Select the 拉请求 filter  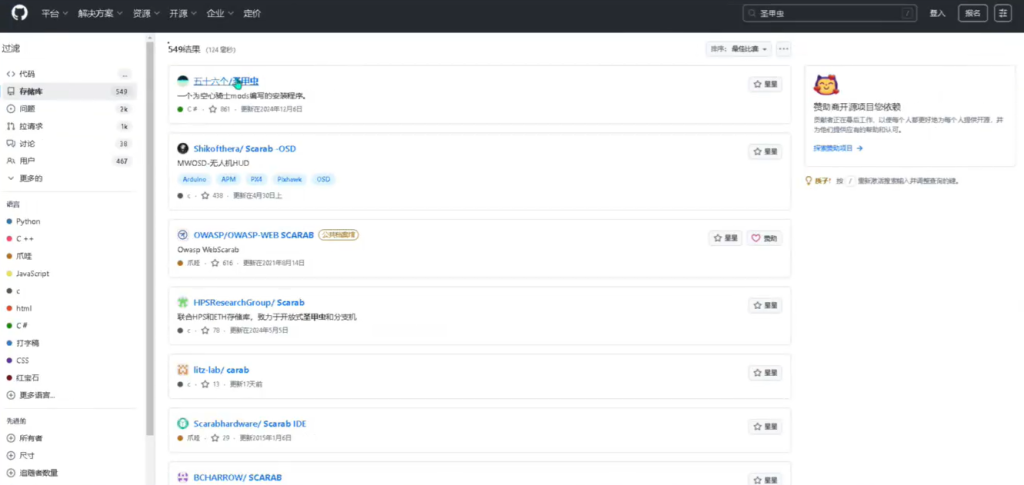[x=69, y=126]
